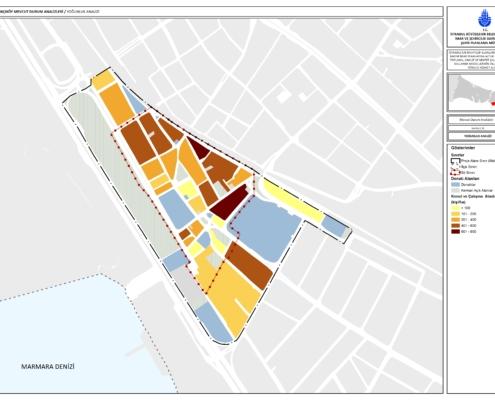Select the project area boundary legend symbol

point(455,161)
